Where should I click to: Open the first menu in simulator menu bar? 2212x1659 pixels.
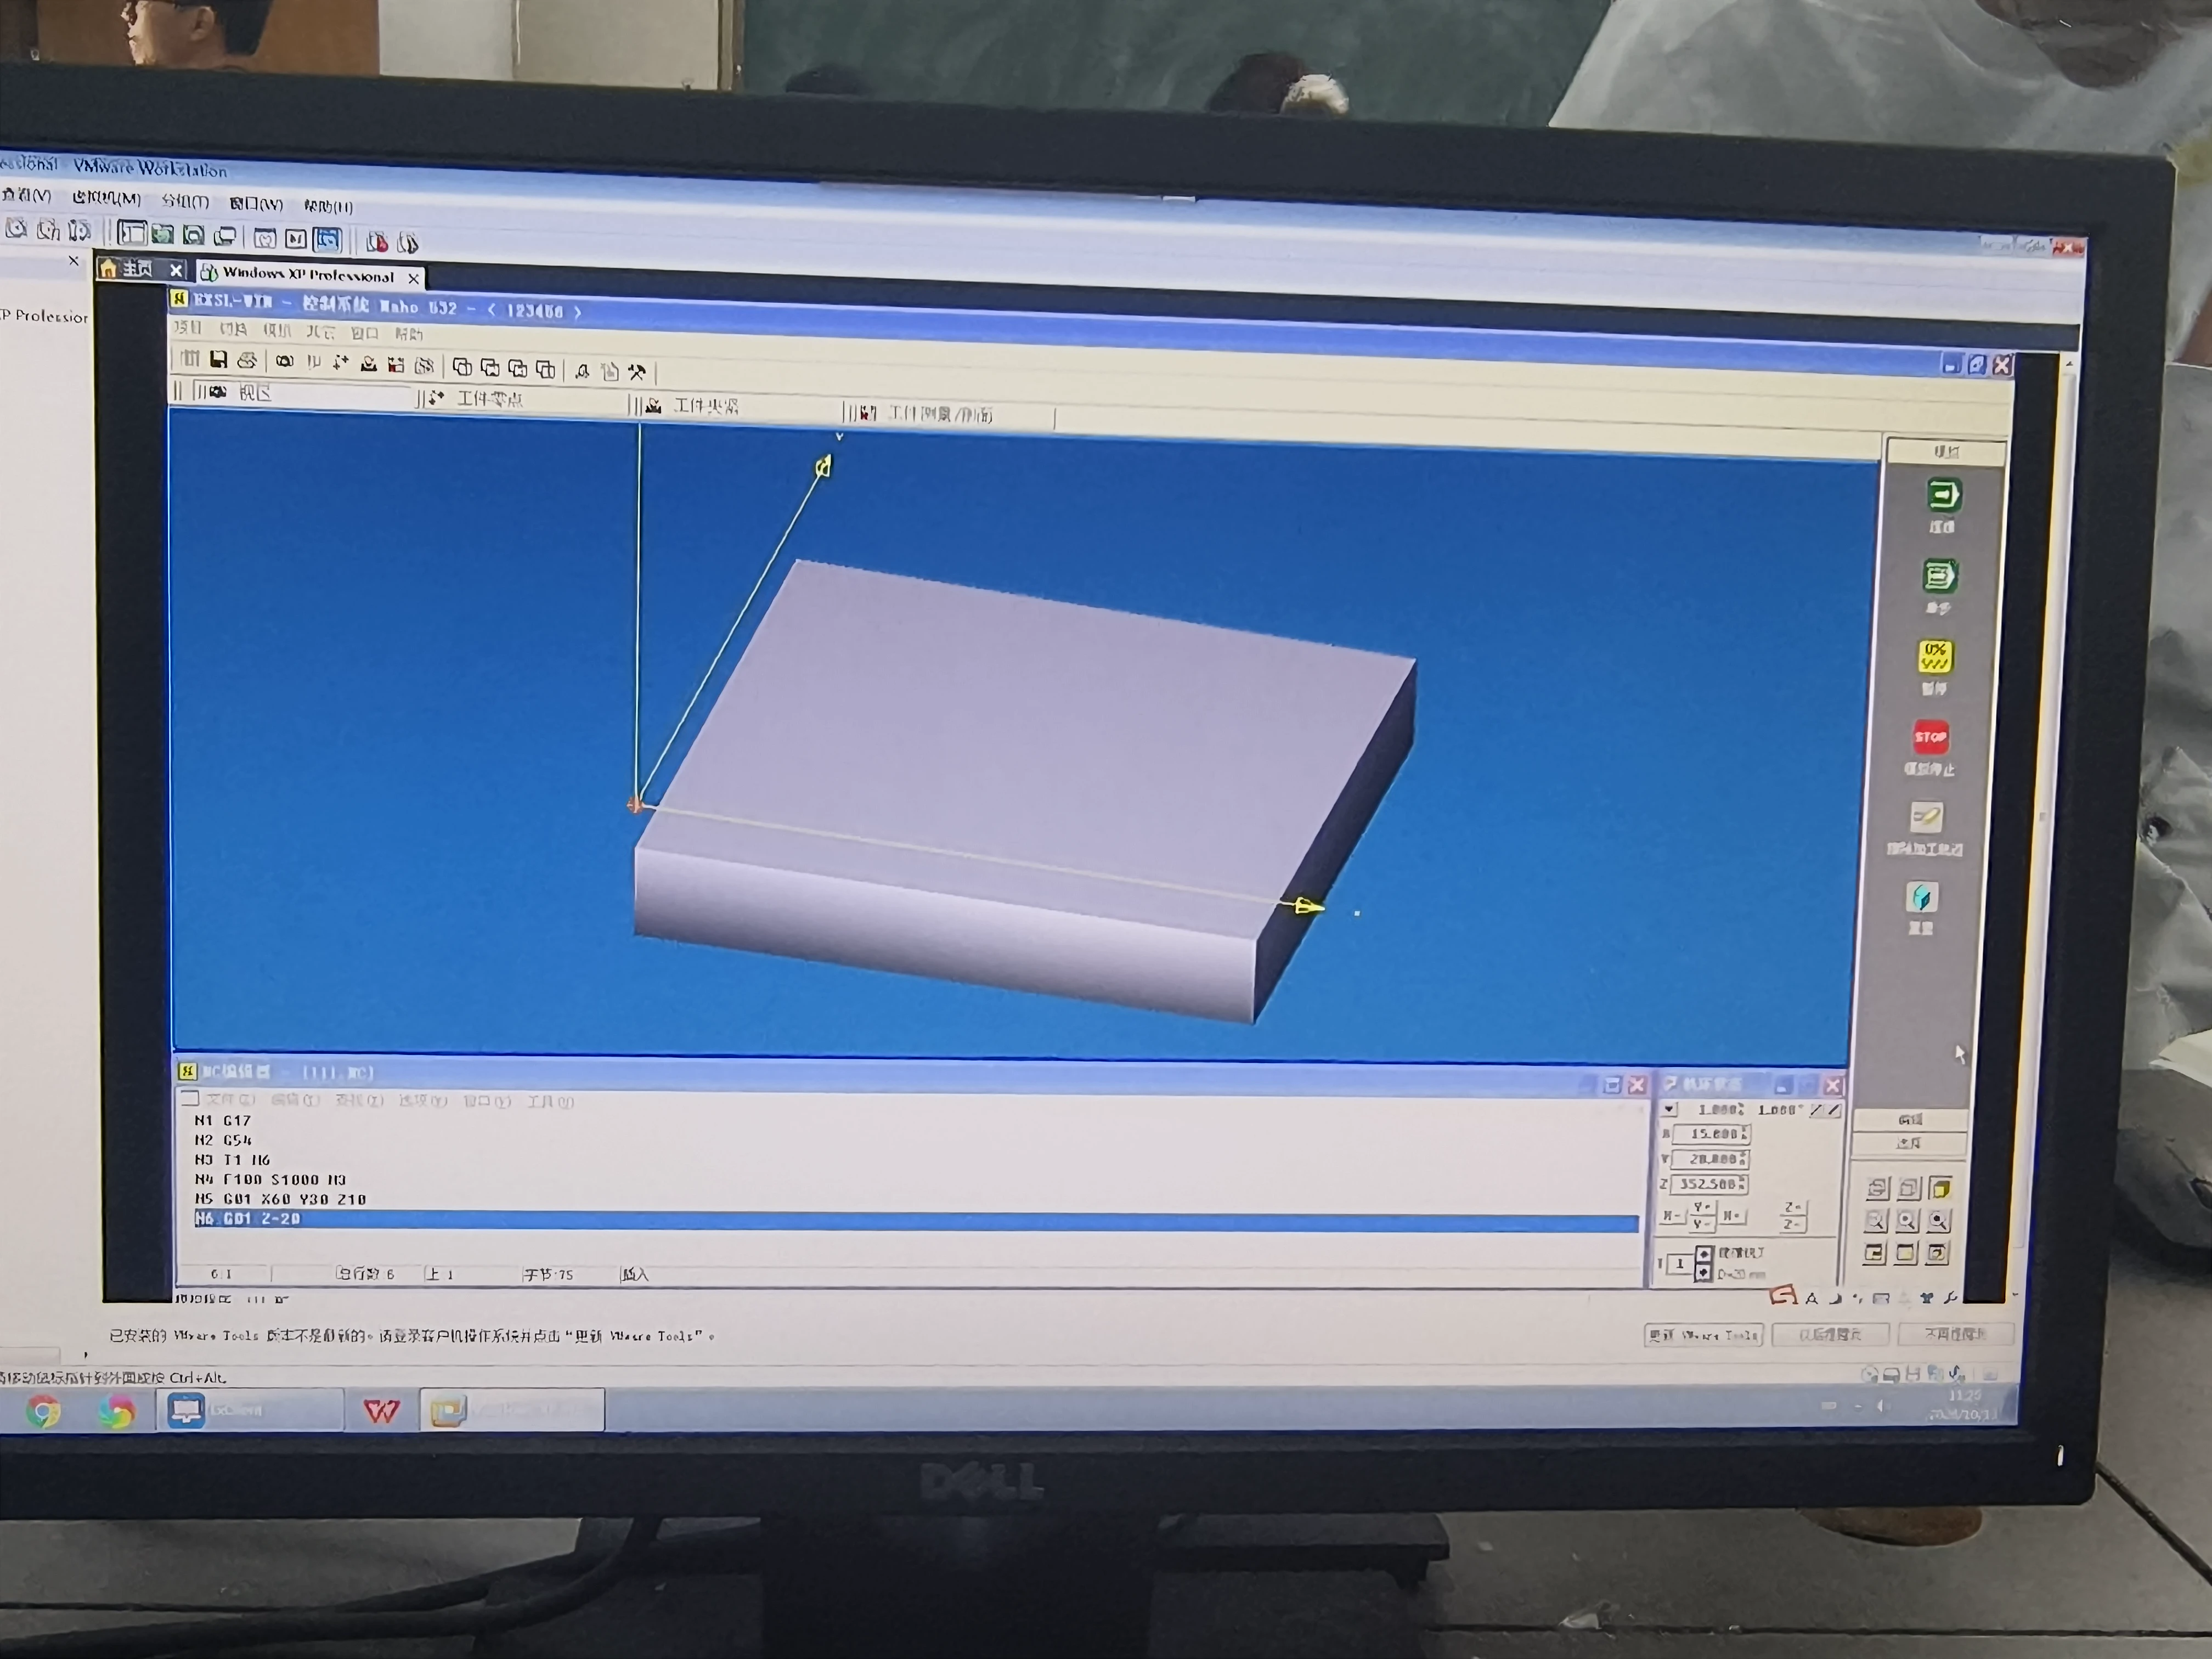pyautogui.click(x=188, y=328)
